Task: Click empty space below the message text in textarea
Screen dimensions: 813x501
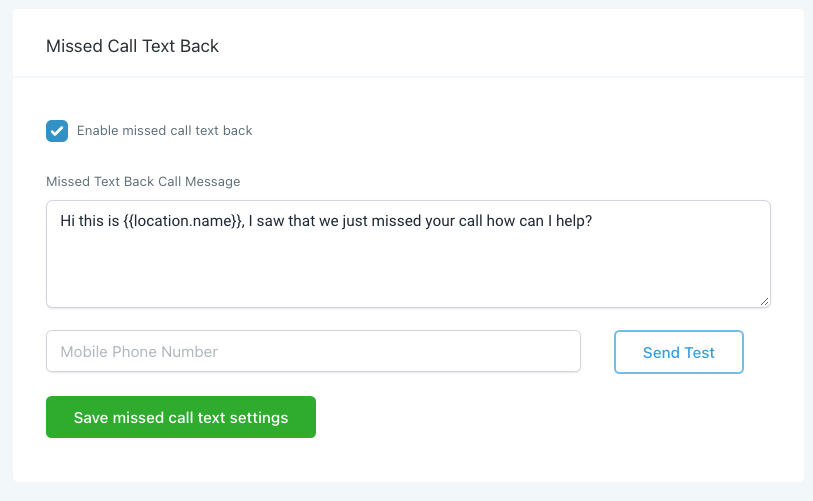Action: click(x=400, y=272)
